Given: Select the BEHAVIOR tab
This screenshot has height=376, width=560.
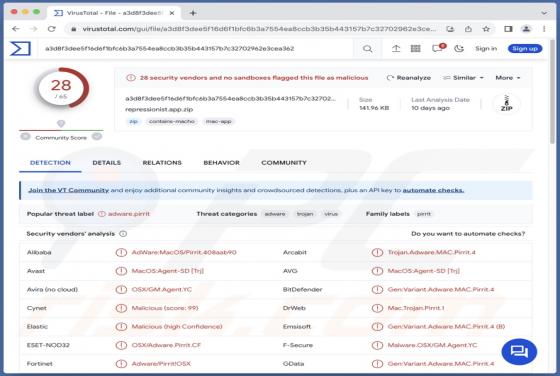Looking at the screenshot, I should click(x=221, y=163).
